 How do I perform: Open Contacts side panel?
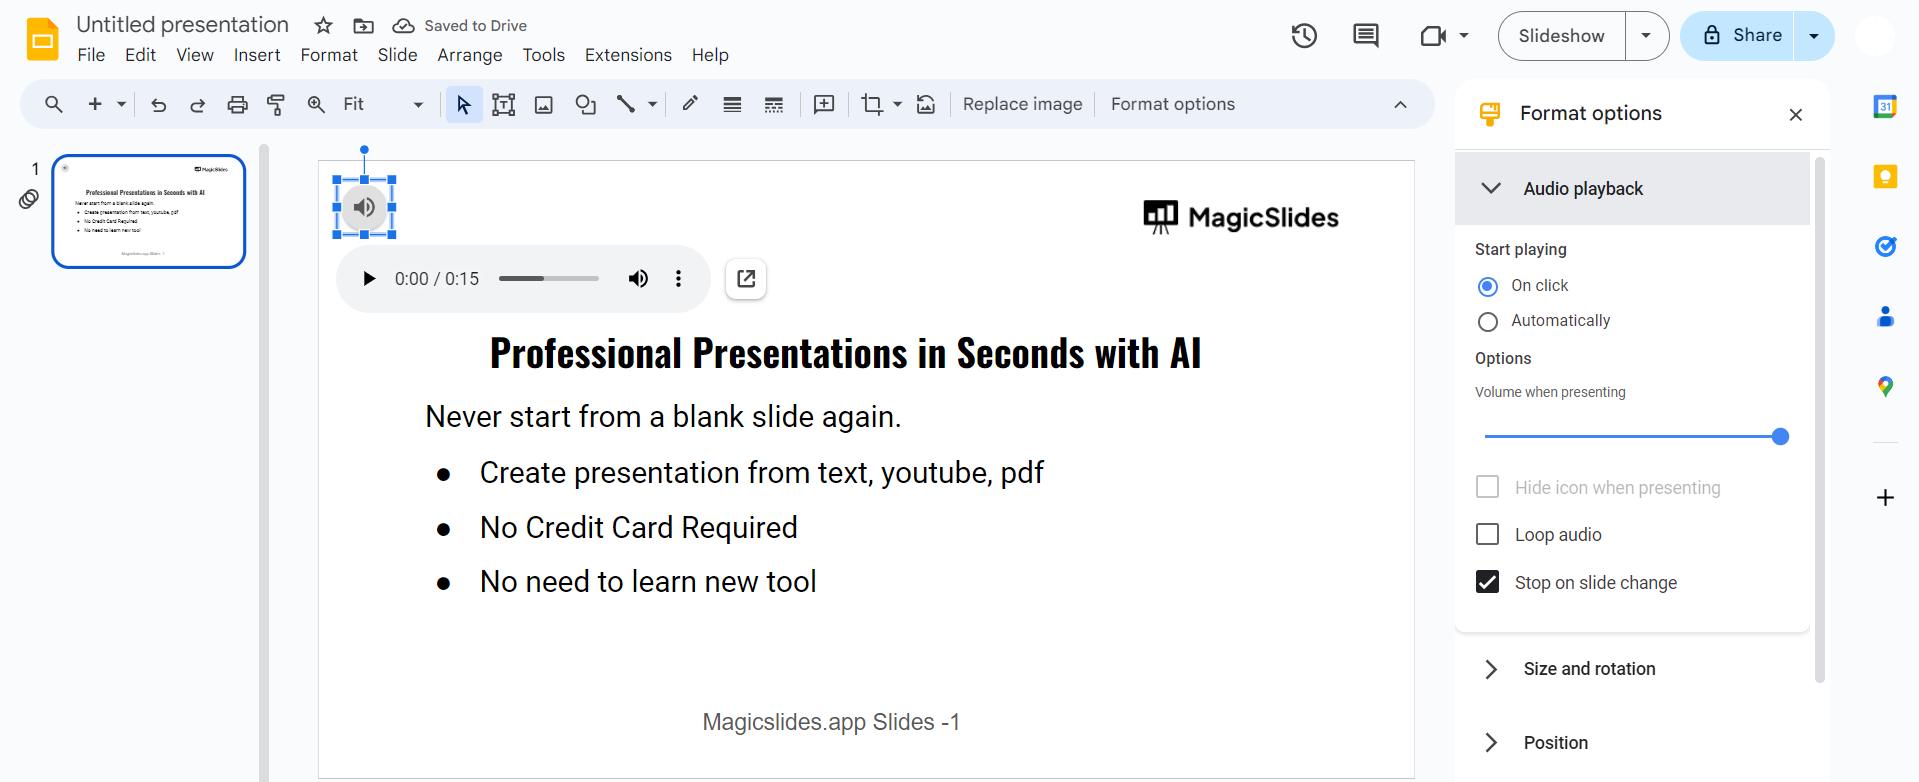tap(1885, 317)
